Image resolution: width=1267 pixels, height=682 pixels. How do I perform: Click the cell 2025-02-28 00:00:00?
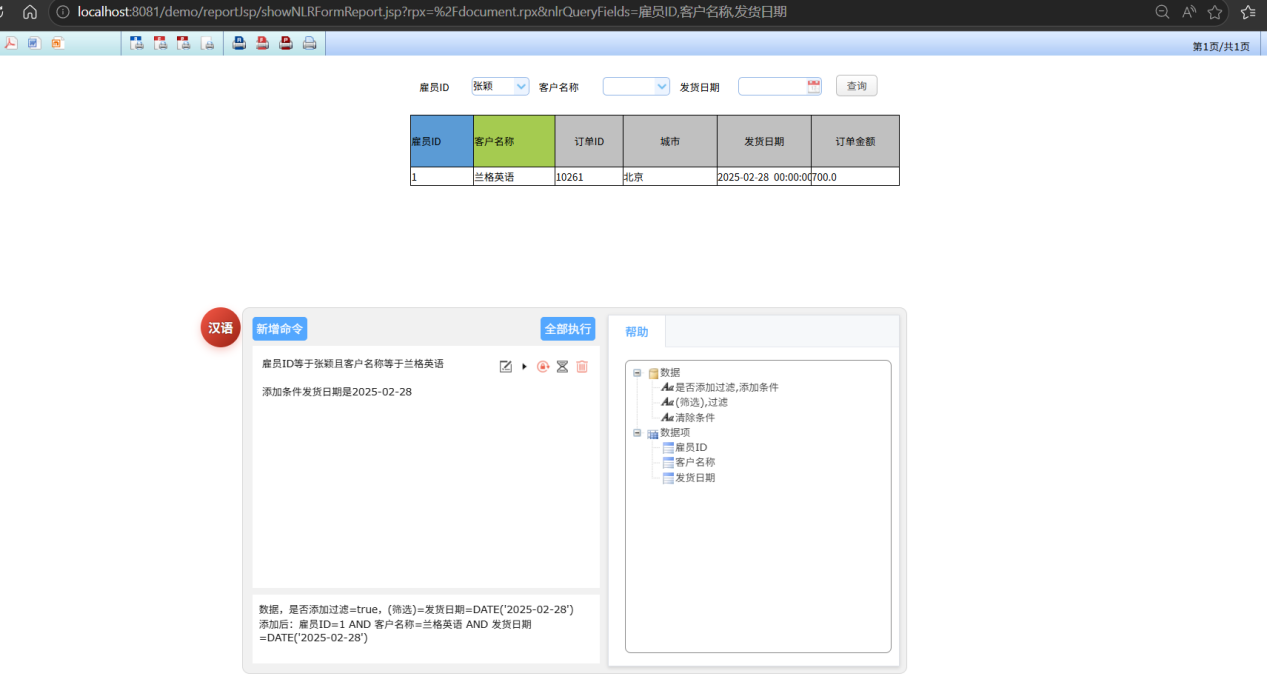764,176
